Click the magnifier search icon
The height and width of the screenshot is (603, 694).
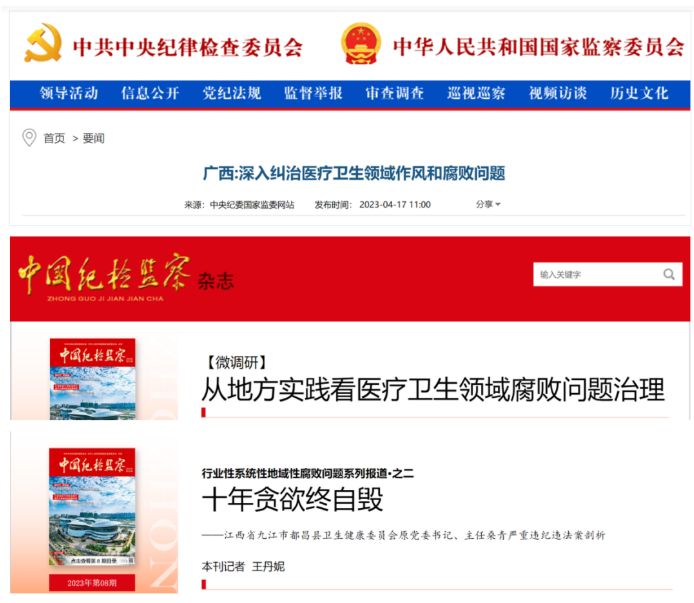click(669, 274)
